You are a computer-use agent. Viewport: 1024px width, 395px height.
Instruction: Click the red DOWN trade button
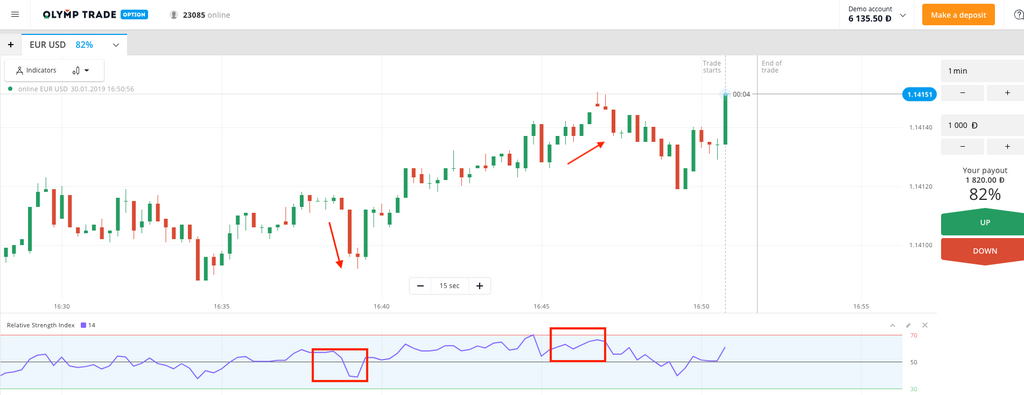coord(982,251)
